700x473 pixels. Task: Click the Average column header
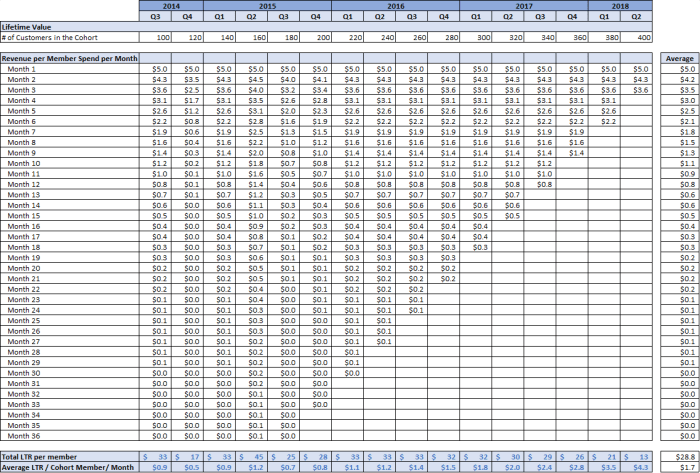(680, 59)
